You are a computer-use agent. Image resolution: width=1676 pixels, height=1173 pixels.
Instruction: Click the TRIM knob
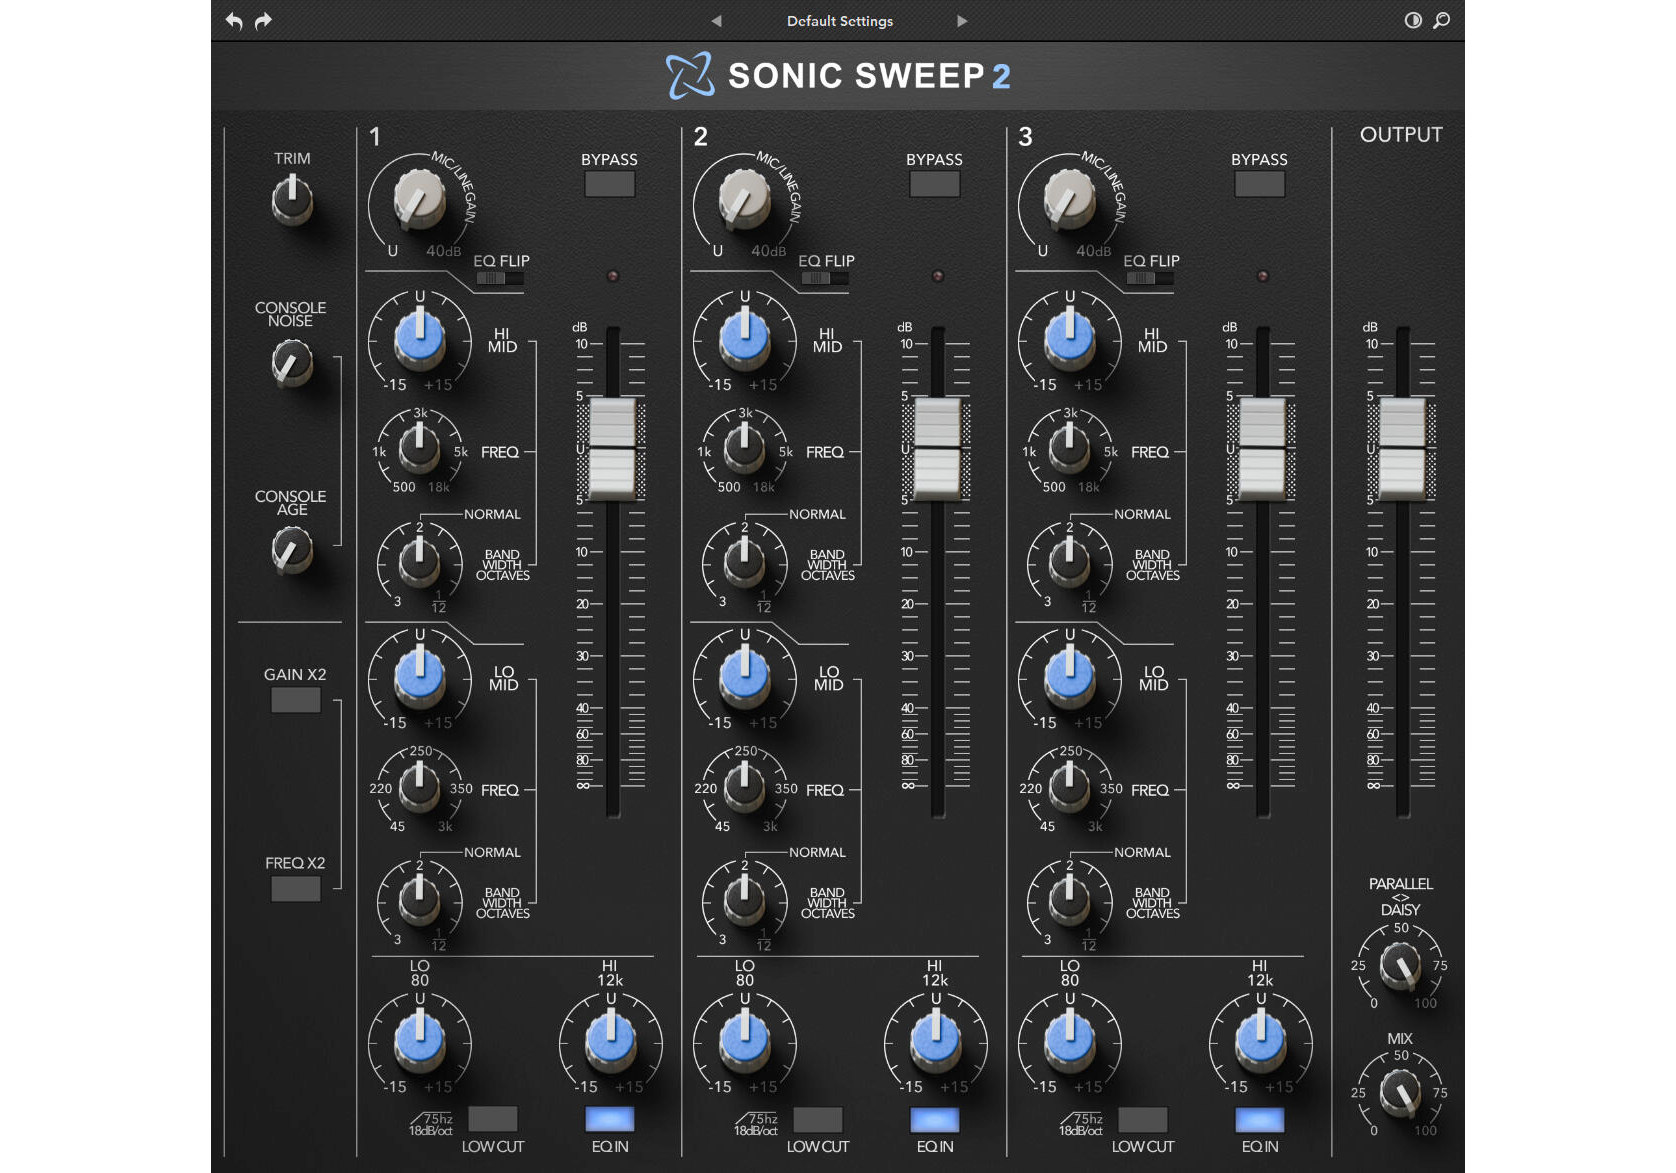292,199
